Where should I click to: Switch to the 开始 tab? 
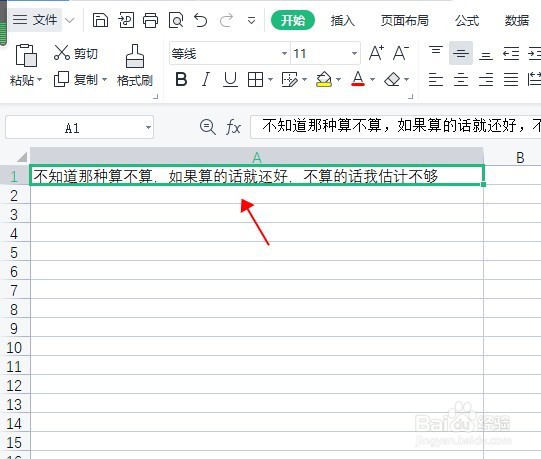click(293, 20)
